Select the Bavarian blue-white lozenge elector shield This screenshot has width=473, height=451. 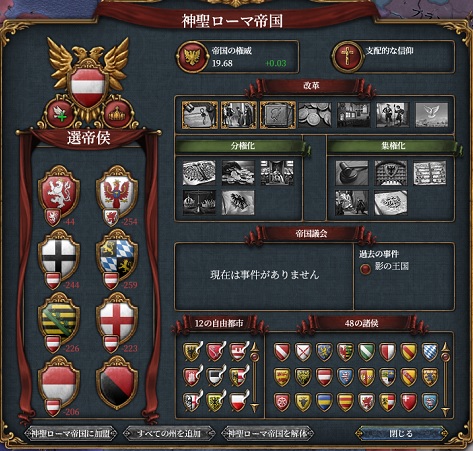click(x=117, y=257)
